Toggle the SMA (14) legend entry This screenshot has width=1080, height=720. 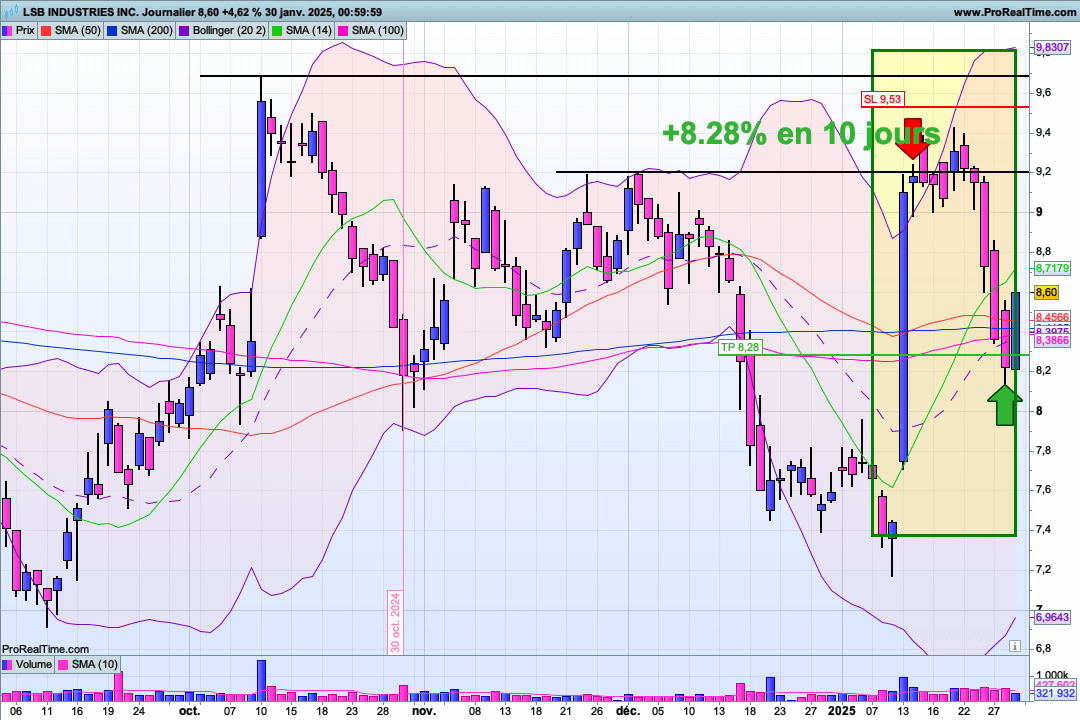(x=302, y=30)
